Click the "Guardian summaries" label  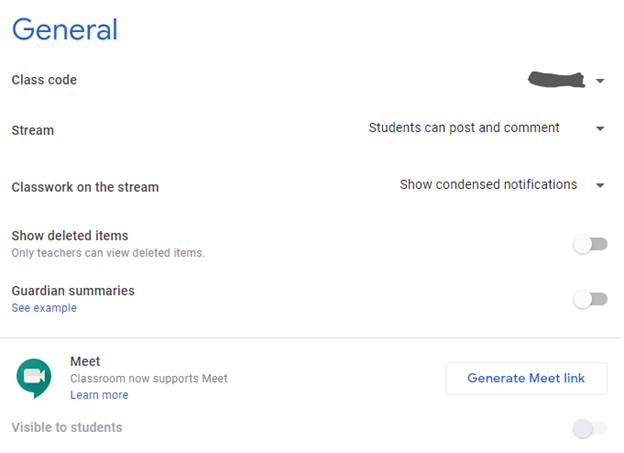pos(73,291)
